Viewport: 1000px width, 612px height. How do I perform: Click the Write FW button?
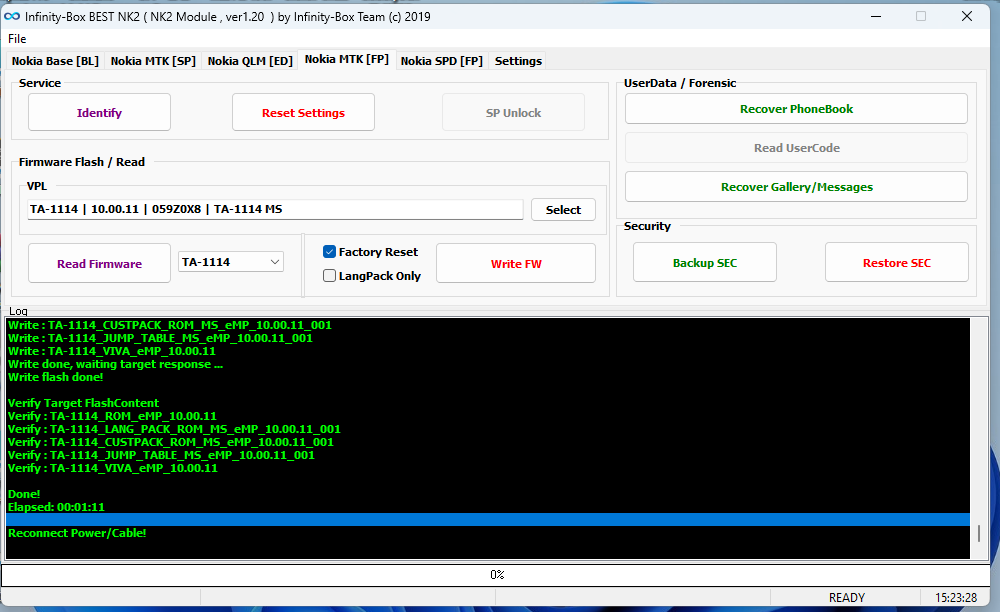click(x=516, y=264)
